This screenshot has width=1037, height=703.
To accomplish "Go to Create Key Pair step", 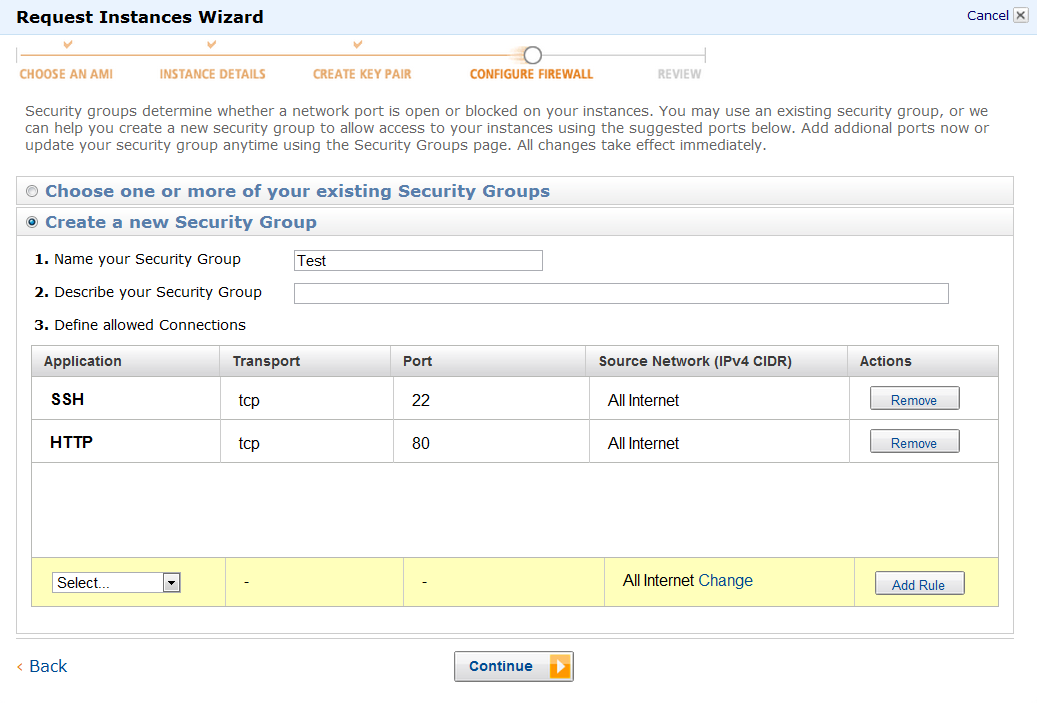I will pos(362,74).
